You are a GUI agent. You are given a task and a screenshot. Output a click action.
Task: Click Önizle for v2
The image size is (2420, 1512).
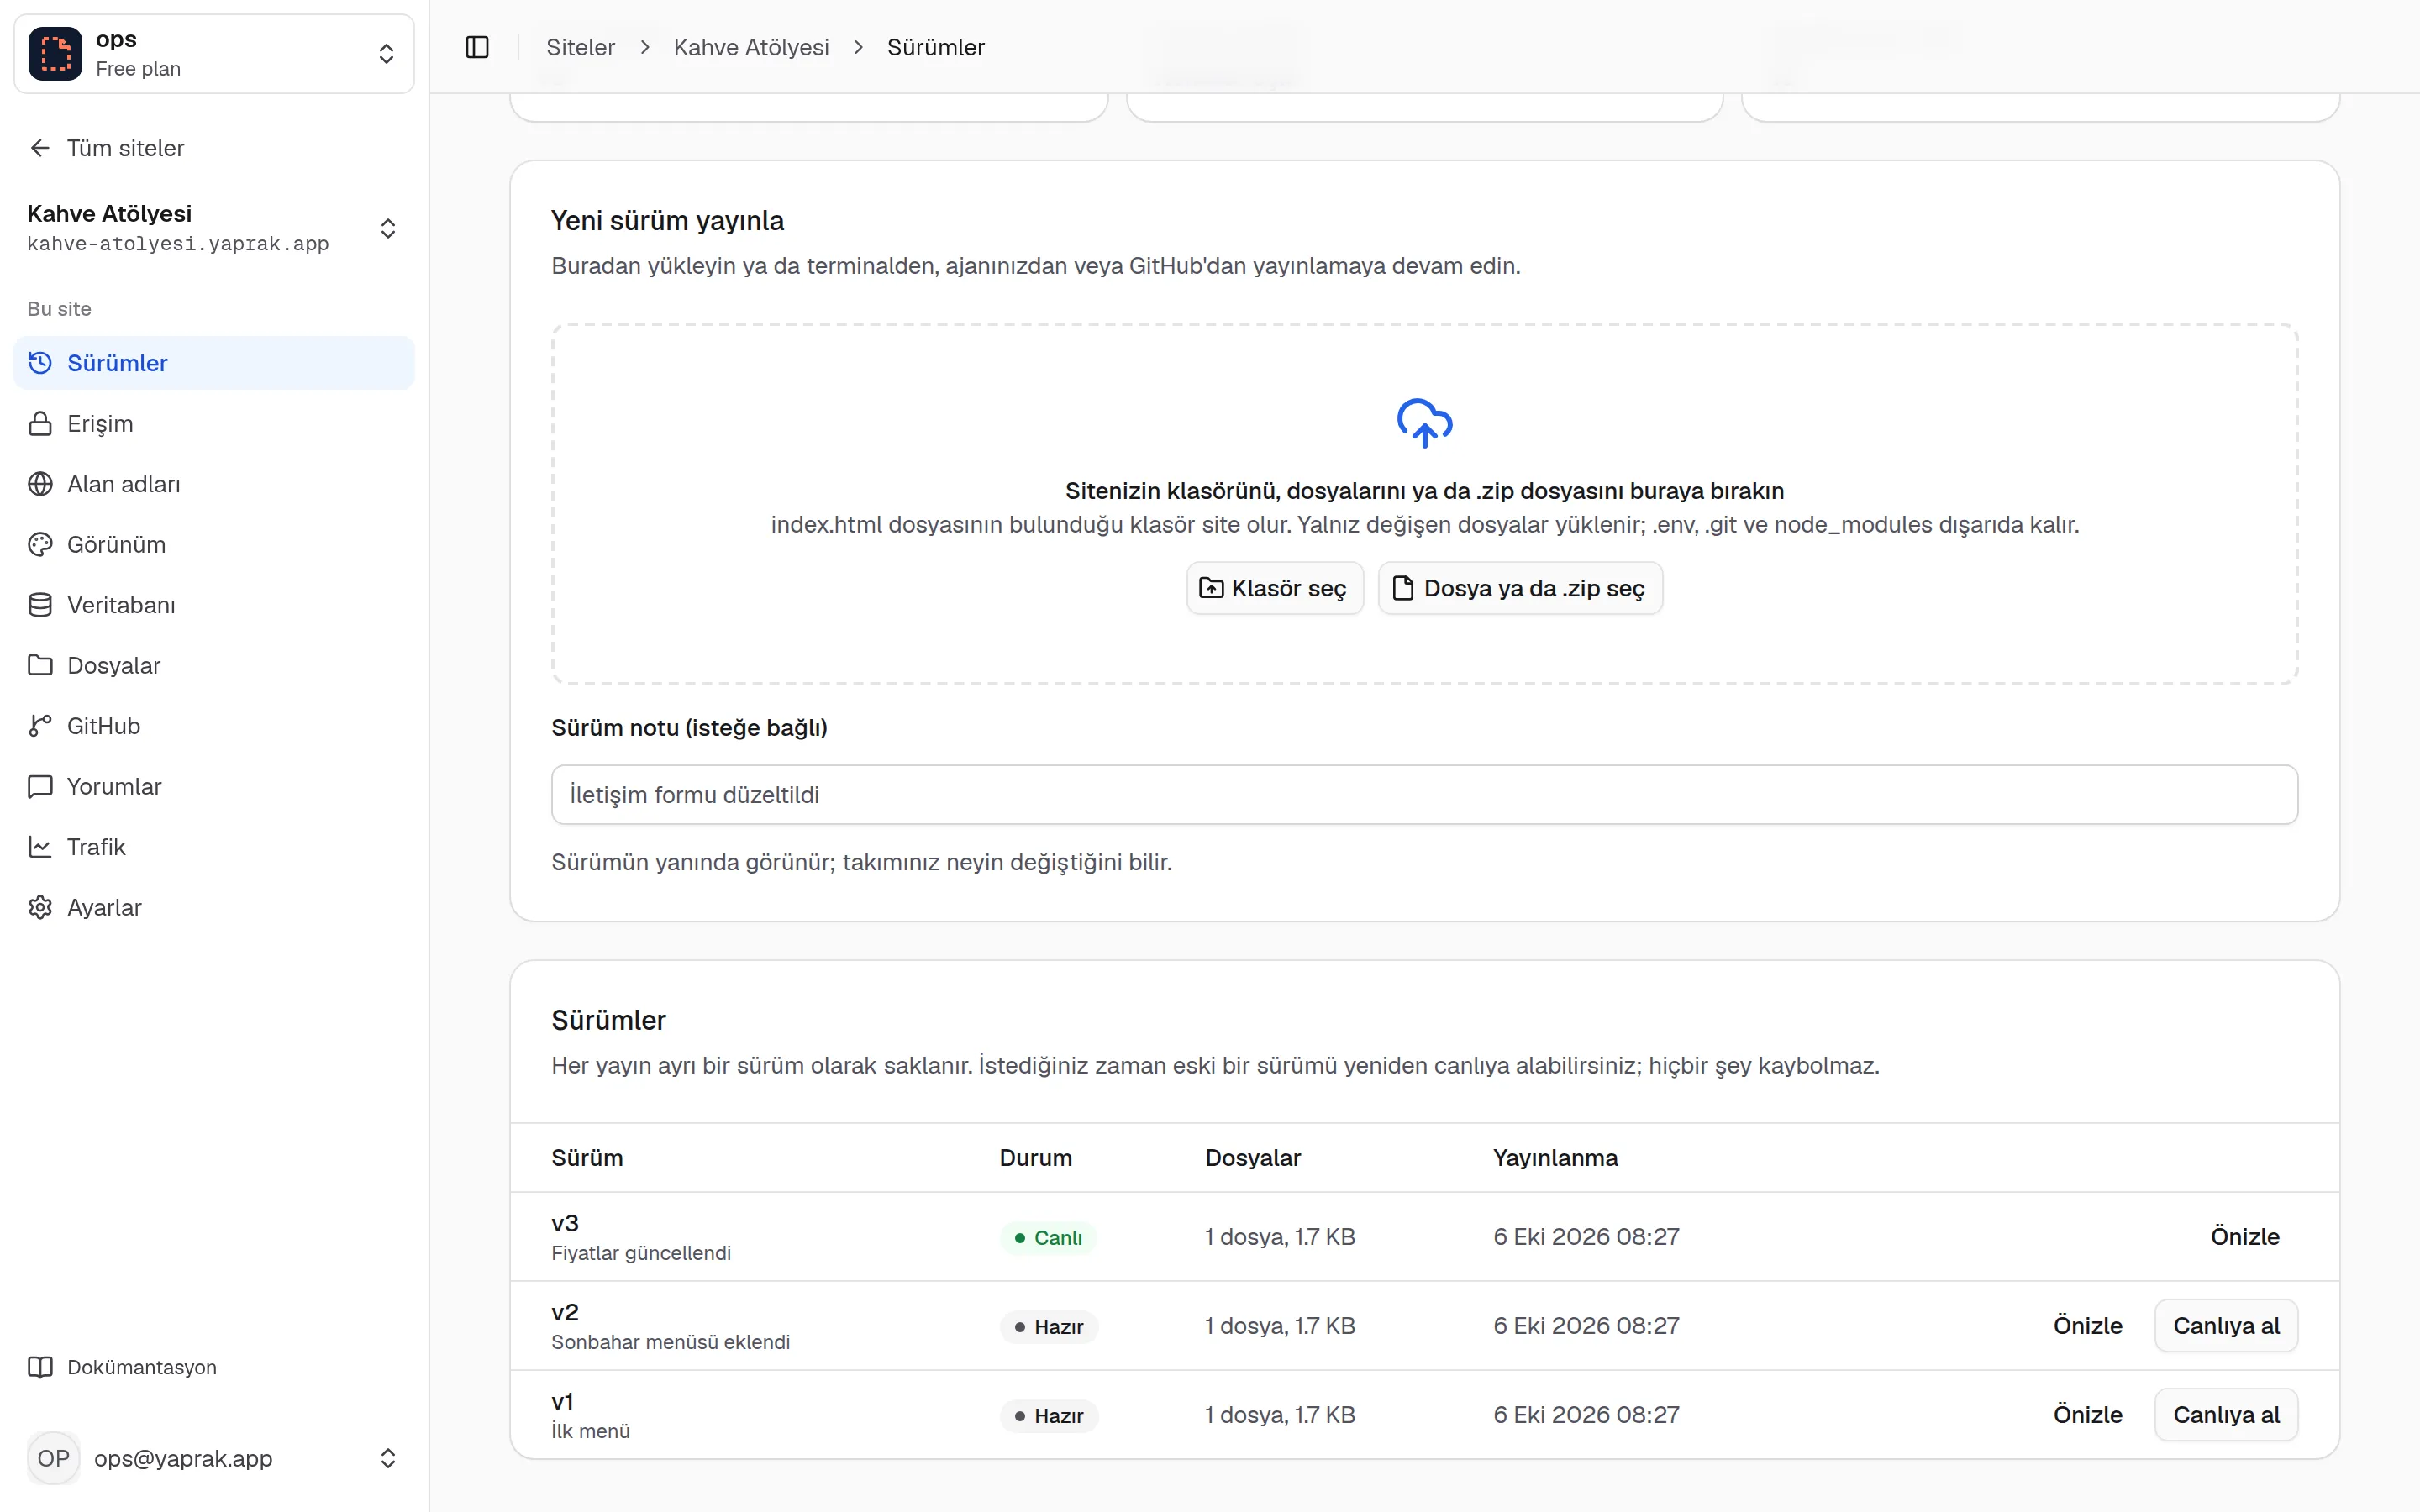(x=2088, y=1325)
